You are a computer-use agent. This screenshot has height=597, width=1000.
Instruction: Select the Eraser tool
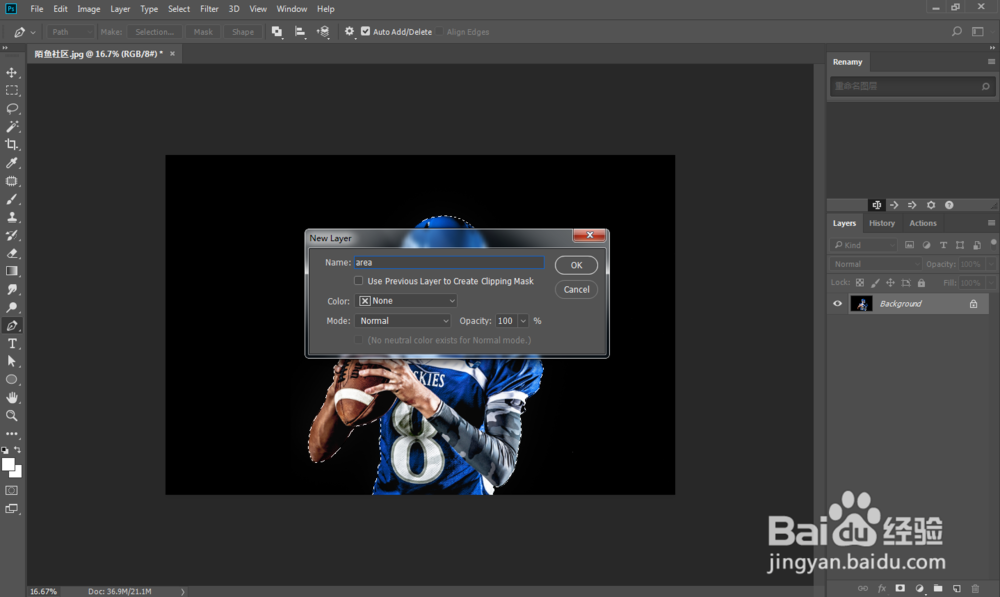[x=11, y=253]
